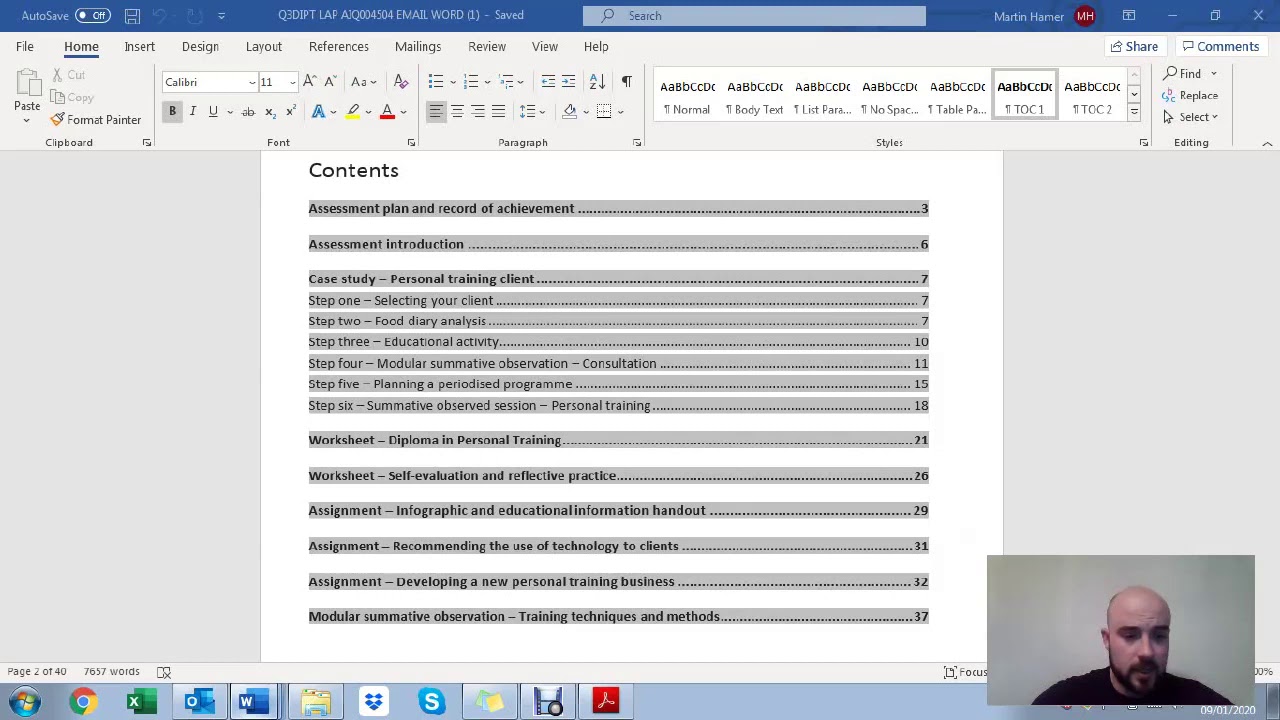Check proofing errors icon in status bar
Screen dimensions: 1280x720
tap(164, 672)
